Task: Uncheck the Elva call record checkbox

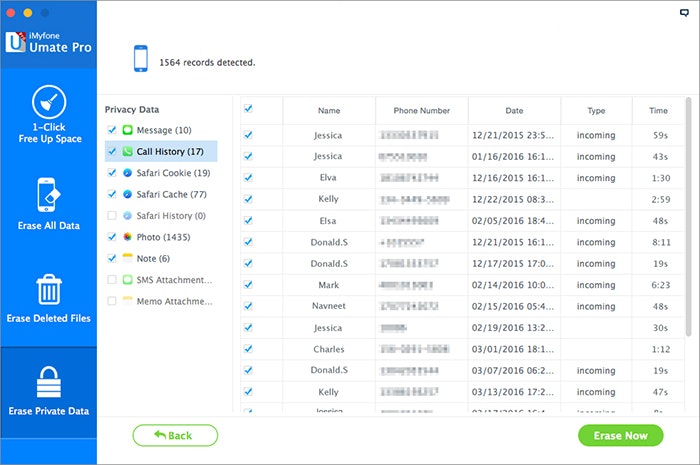Action: tap(248, 178)
